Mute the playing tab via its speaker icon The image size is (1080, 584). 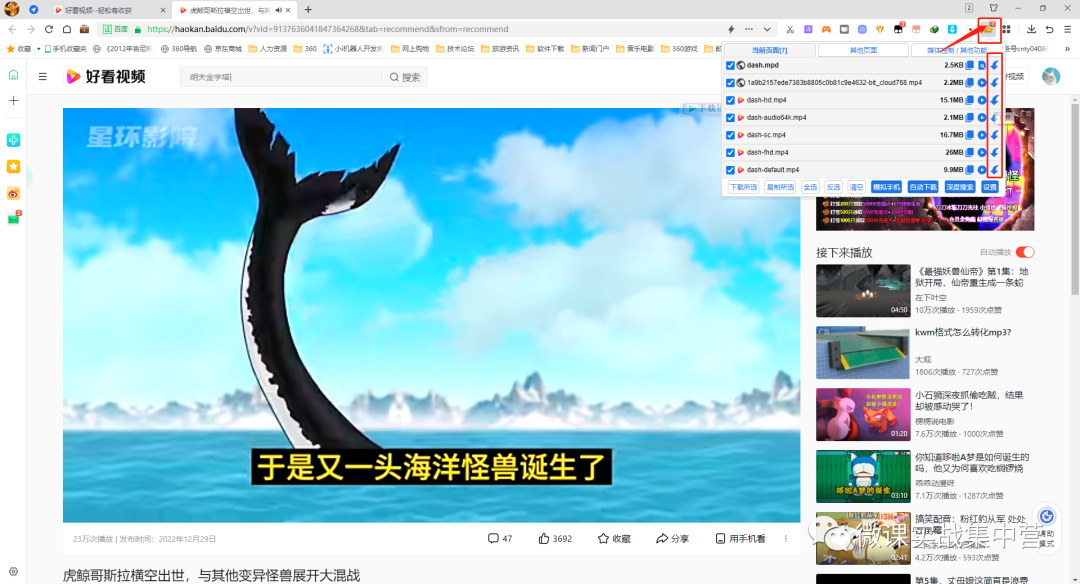(278, 10)
